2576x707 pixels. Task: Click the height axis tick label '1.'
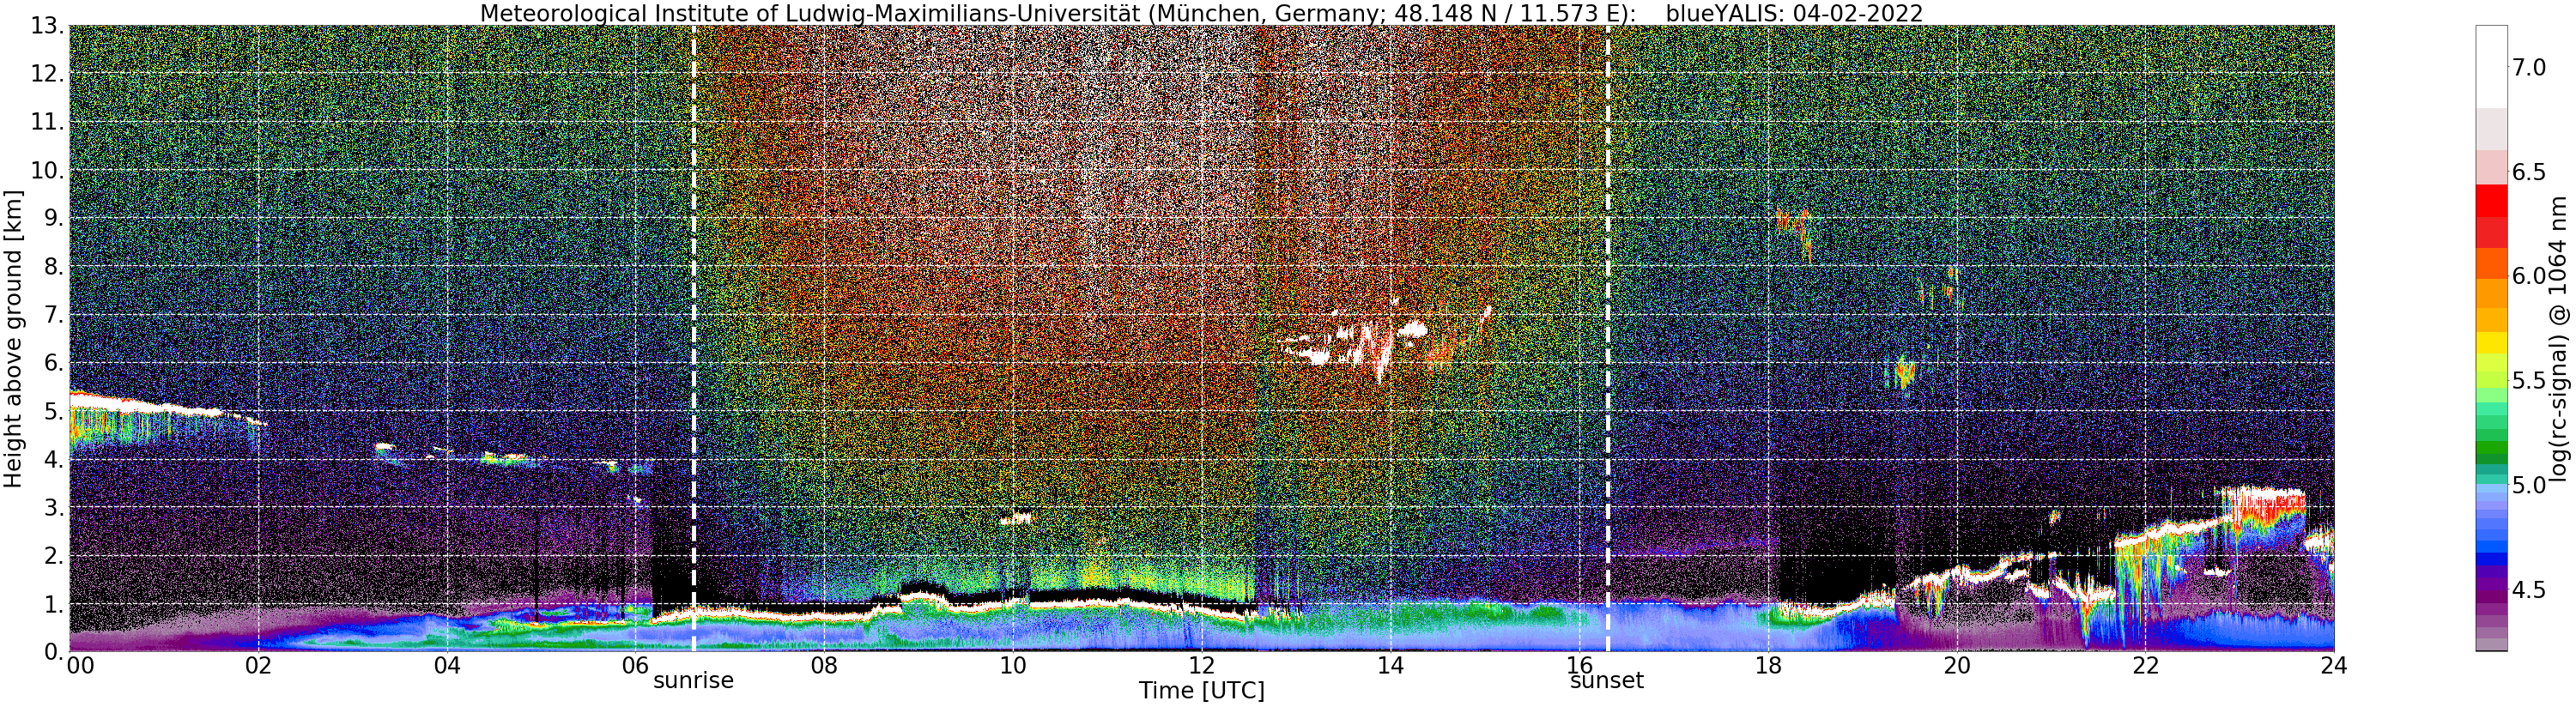click(x=54, y=602)
